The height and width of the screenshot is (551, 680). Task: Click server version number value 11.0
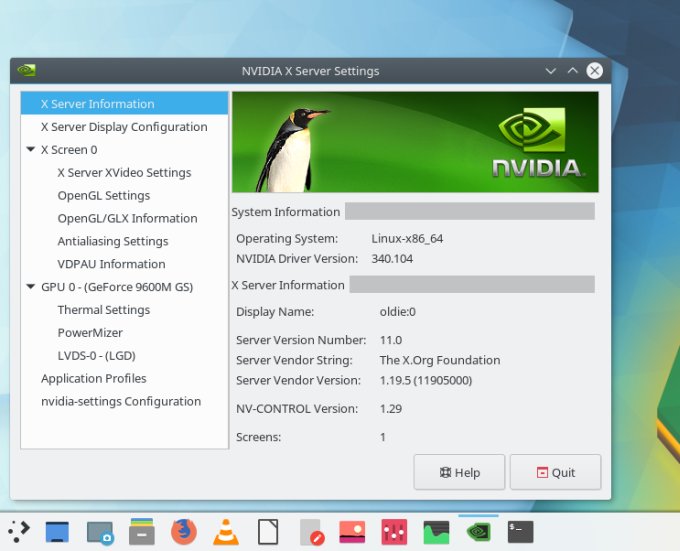pos(391,340)
